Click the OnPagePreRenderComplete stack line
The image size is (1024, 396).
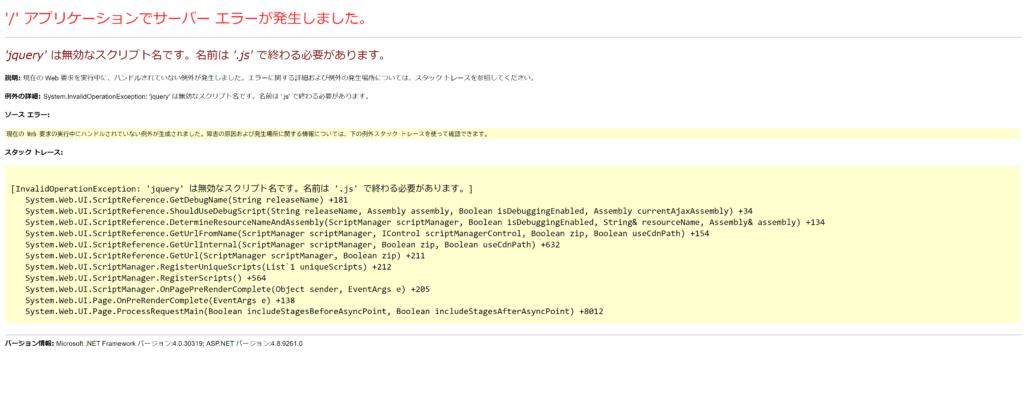[227, 289]
